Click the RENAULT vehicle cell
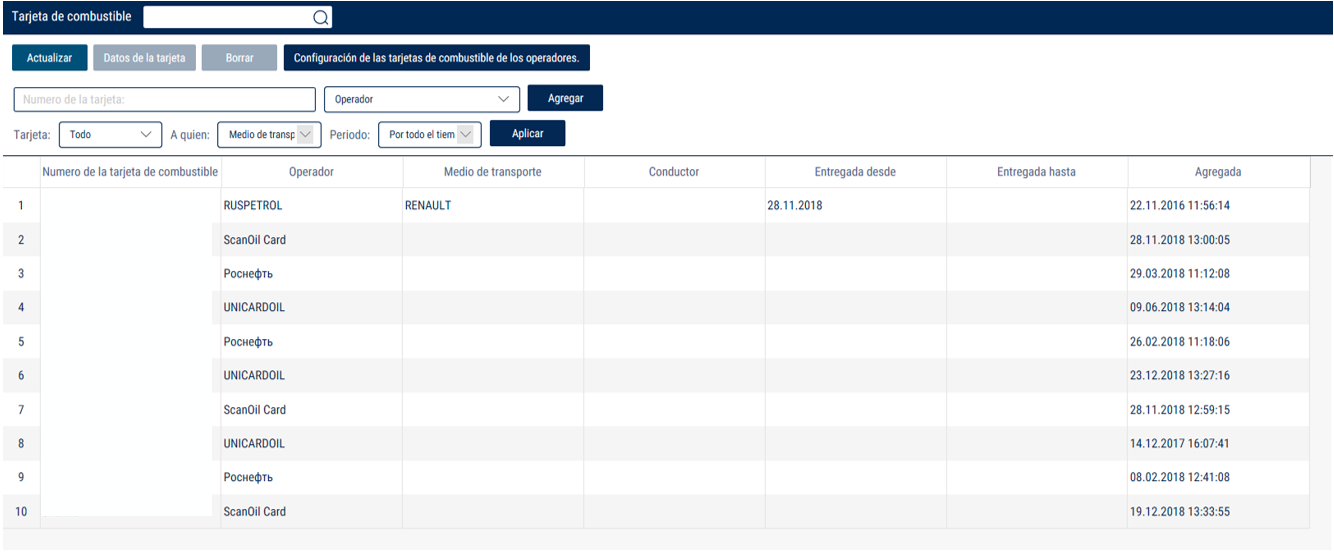1334x552 pixels. 428,205
